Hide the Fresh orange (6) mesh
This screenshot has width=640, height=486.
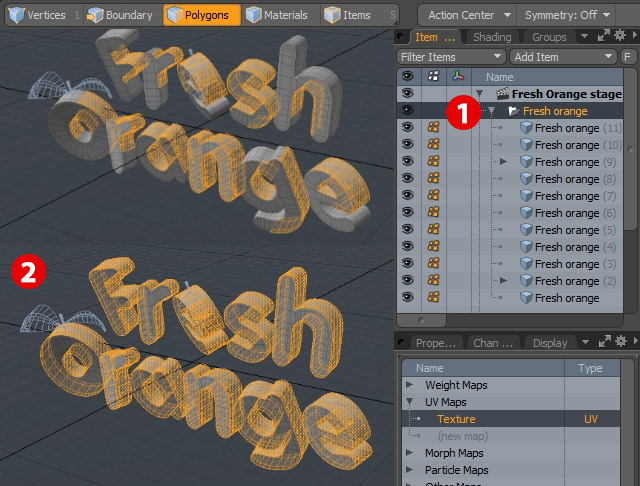(x=408, y=212)
